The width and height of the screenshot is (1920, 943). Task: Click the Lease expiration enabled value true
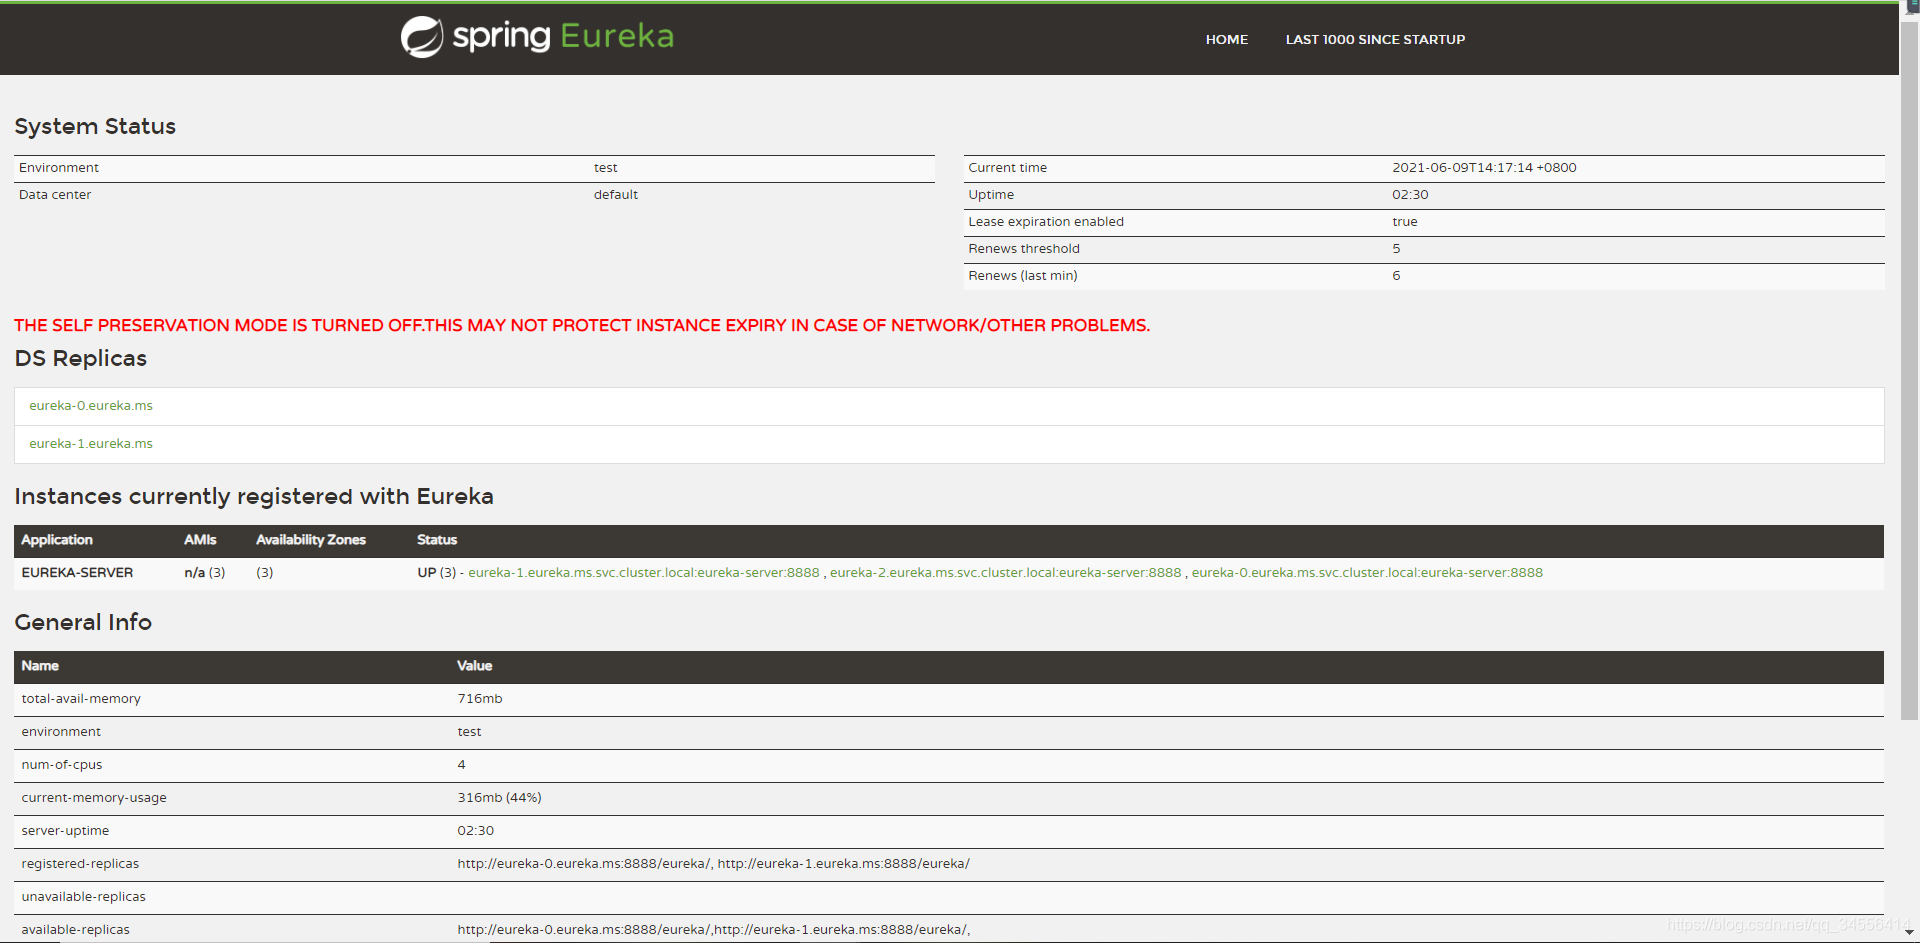click(x=1404, y=222)
